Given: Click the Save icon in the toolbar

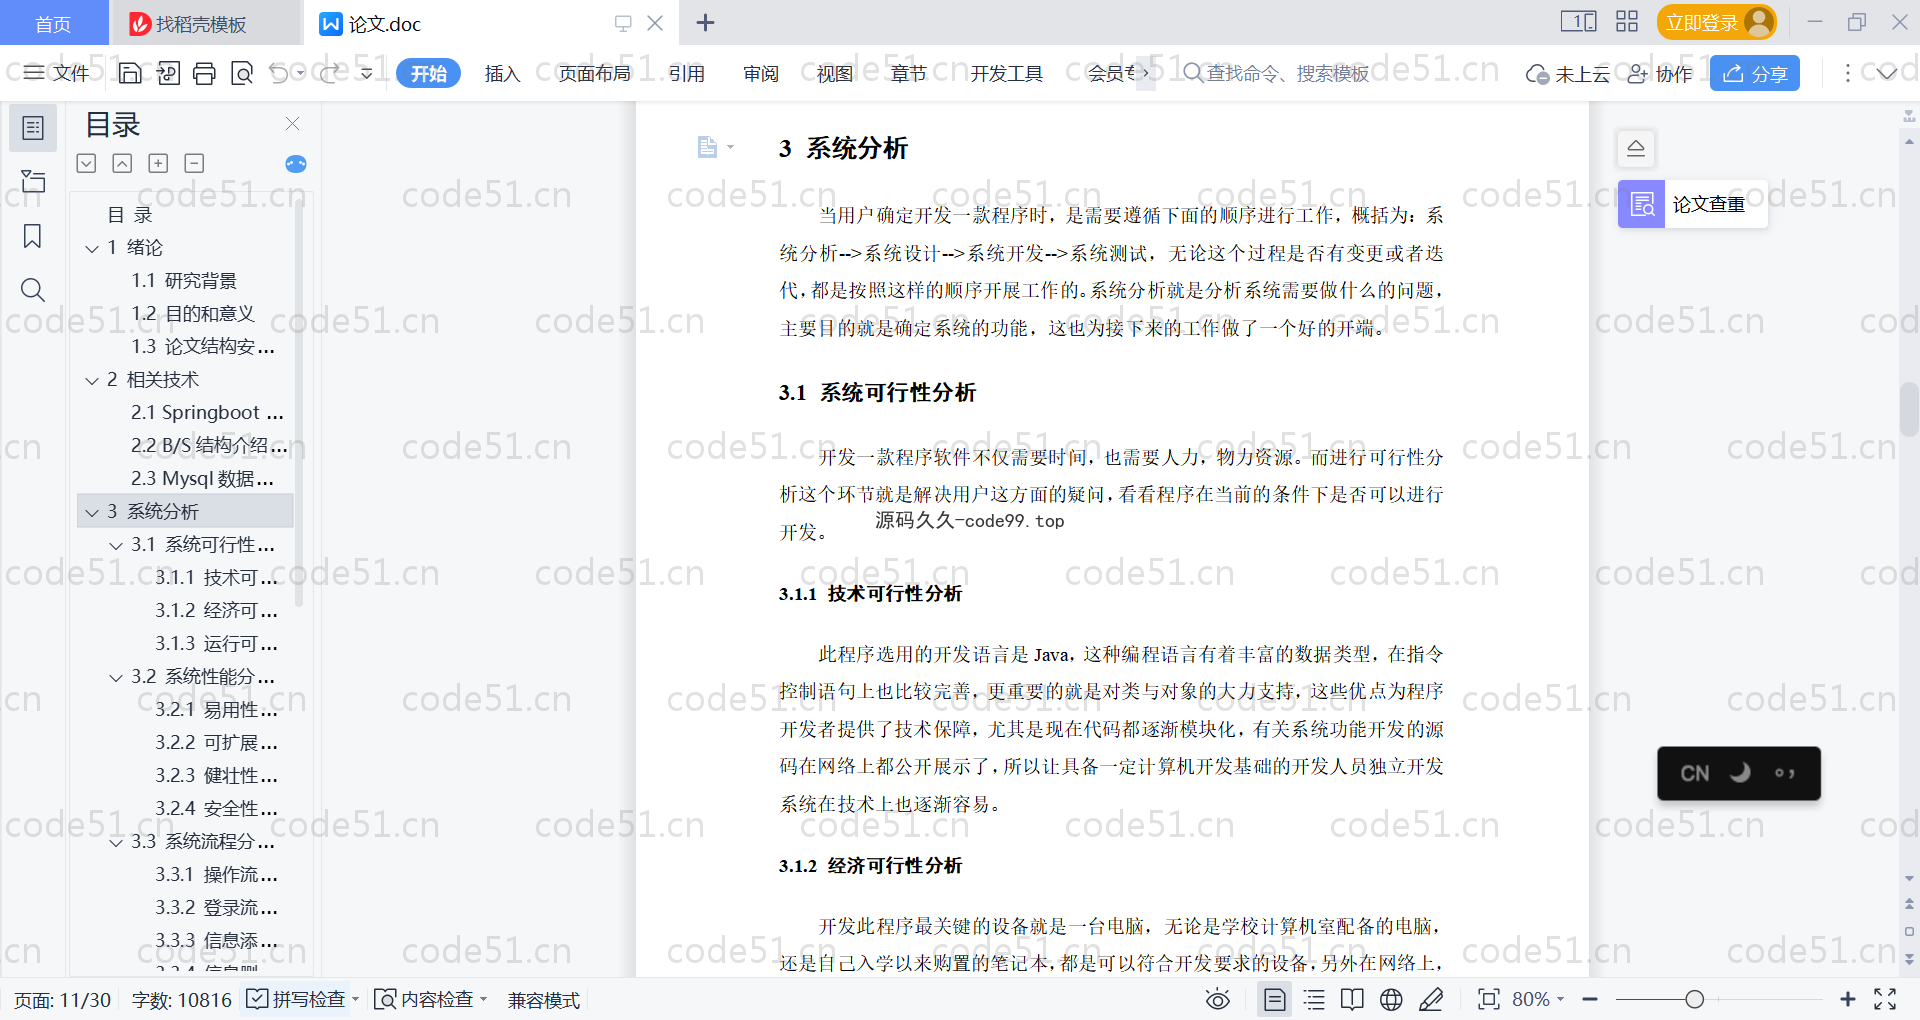Looking at the screenshot, I should 130,73.
